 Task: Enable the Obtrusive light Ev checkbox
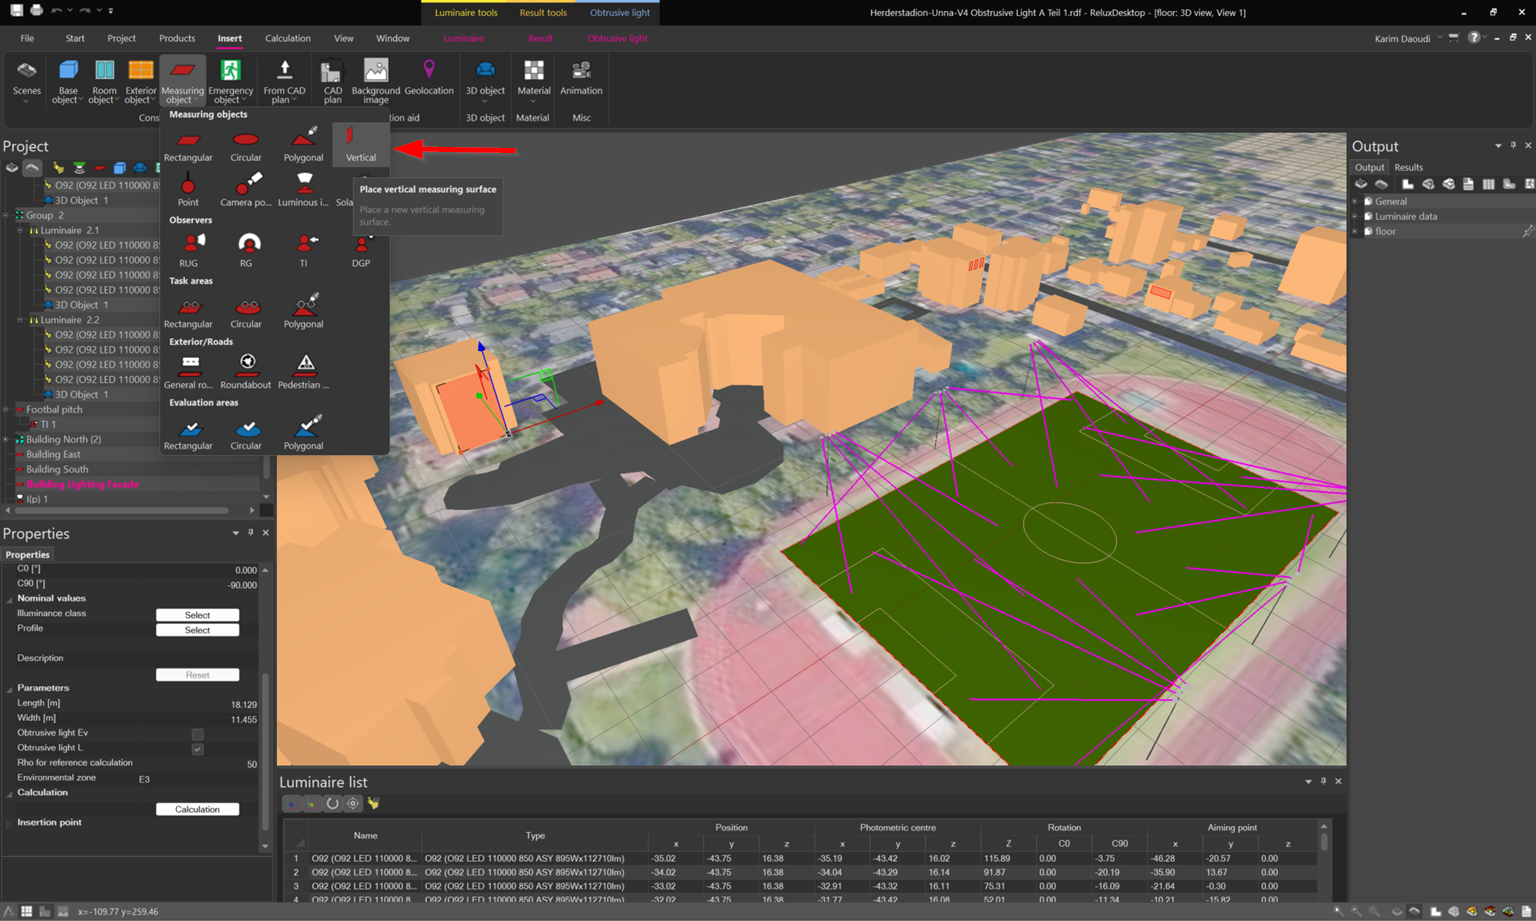(197, 733)
